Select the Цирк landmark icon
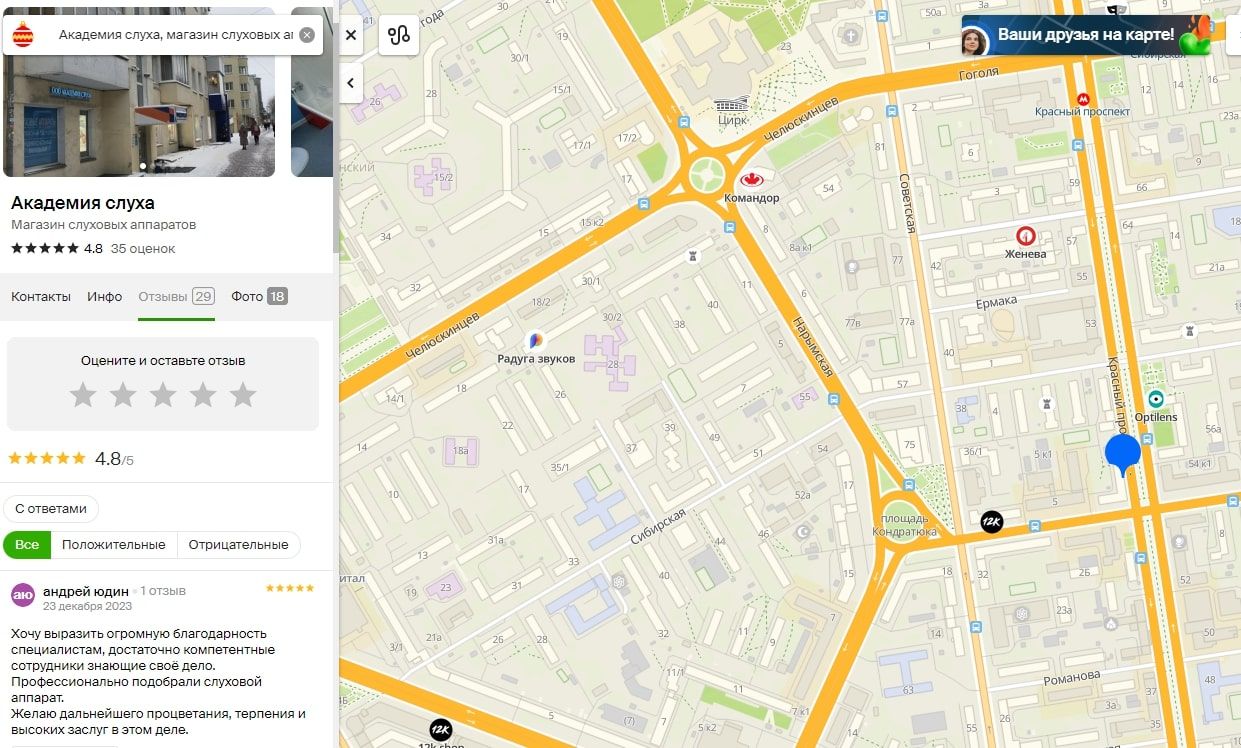1241x748 pixels. [732, 104]
